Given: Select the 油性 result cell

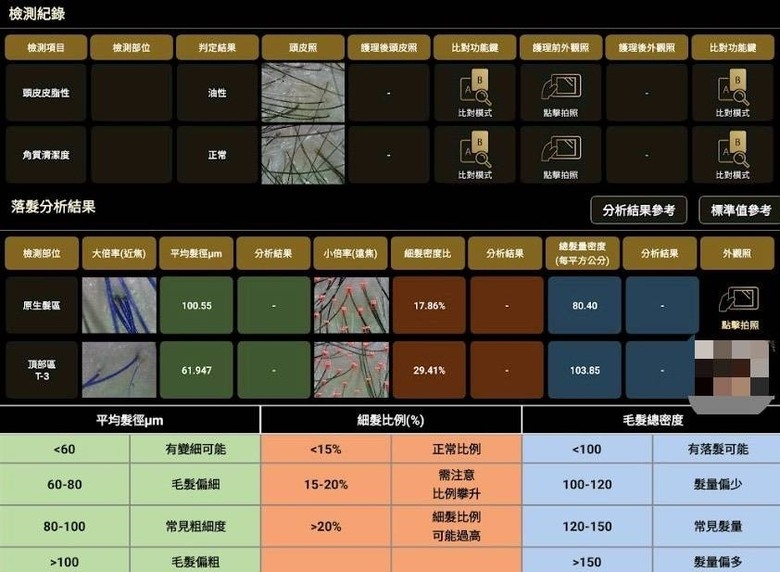Looking at the screenshot, I should pos(217,93).
